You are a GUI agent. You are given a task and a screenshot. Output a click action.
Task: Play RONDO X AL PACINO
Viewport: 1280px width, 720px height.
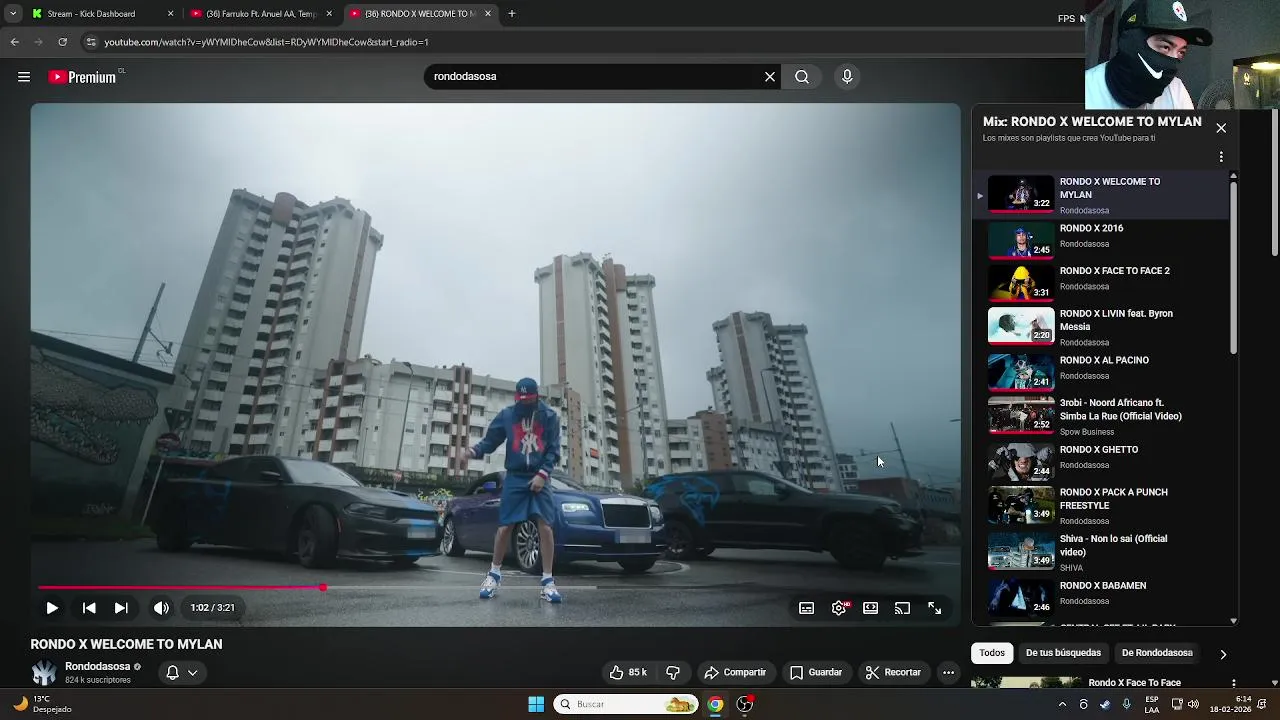(1100, 371)
